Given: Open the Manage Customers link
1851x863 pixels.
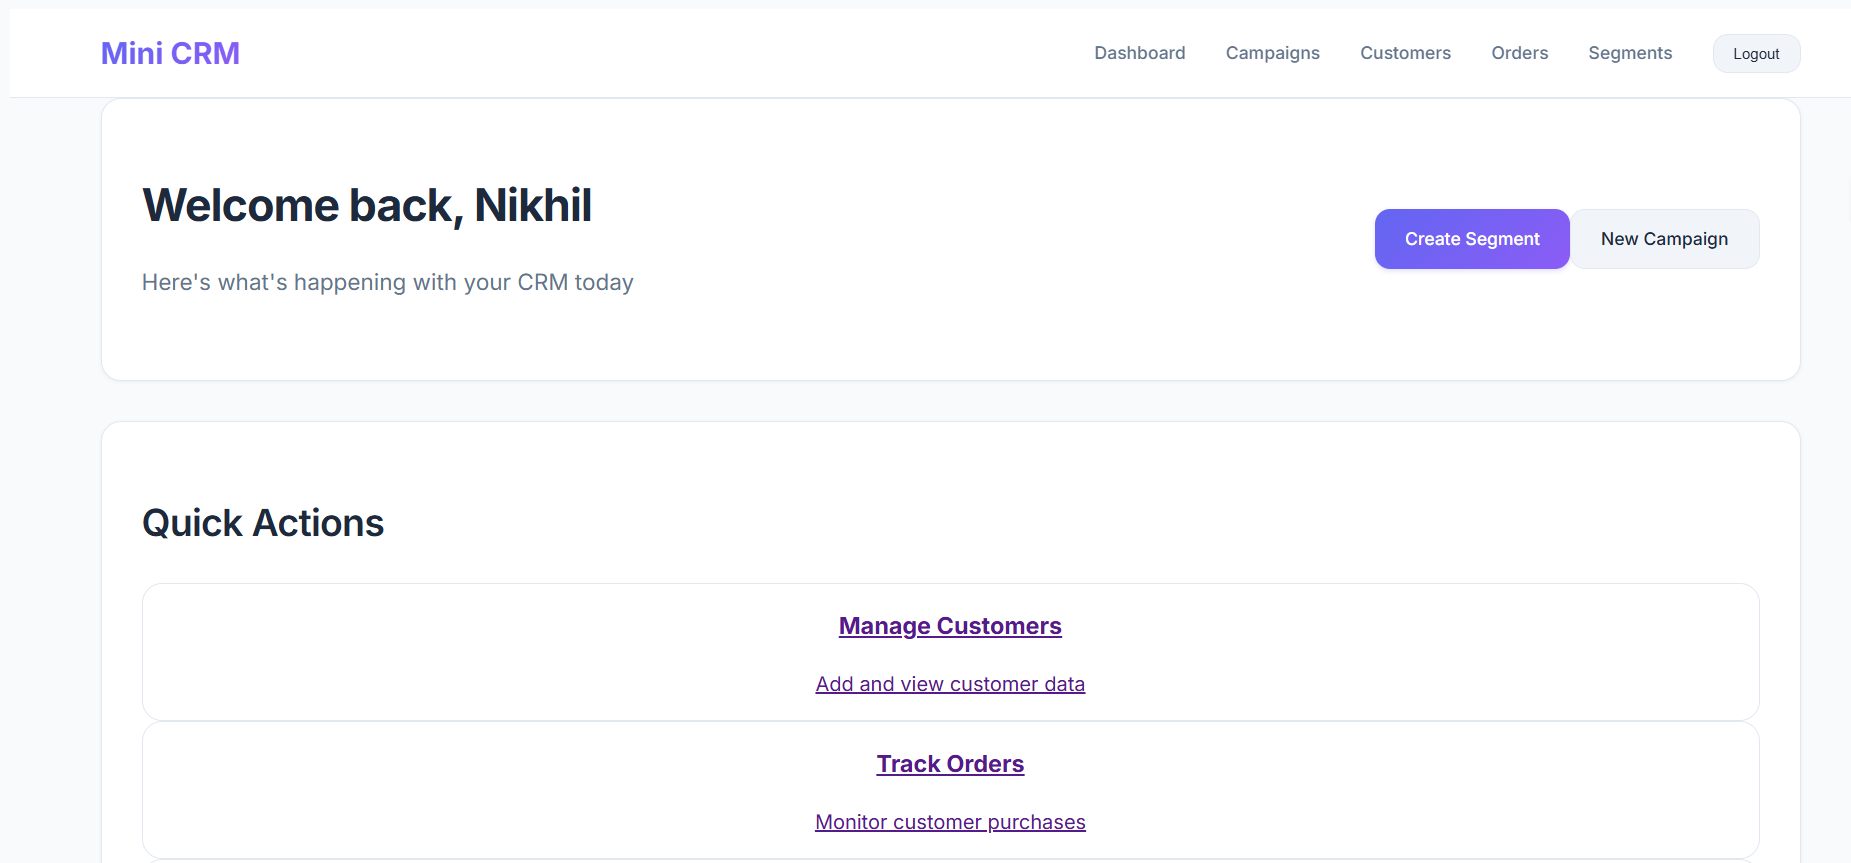Looking at the screenshot, I should (950, 626).
